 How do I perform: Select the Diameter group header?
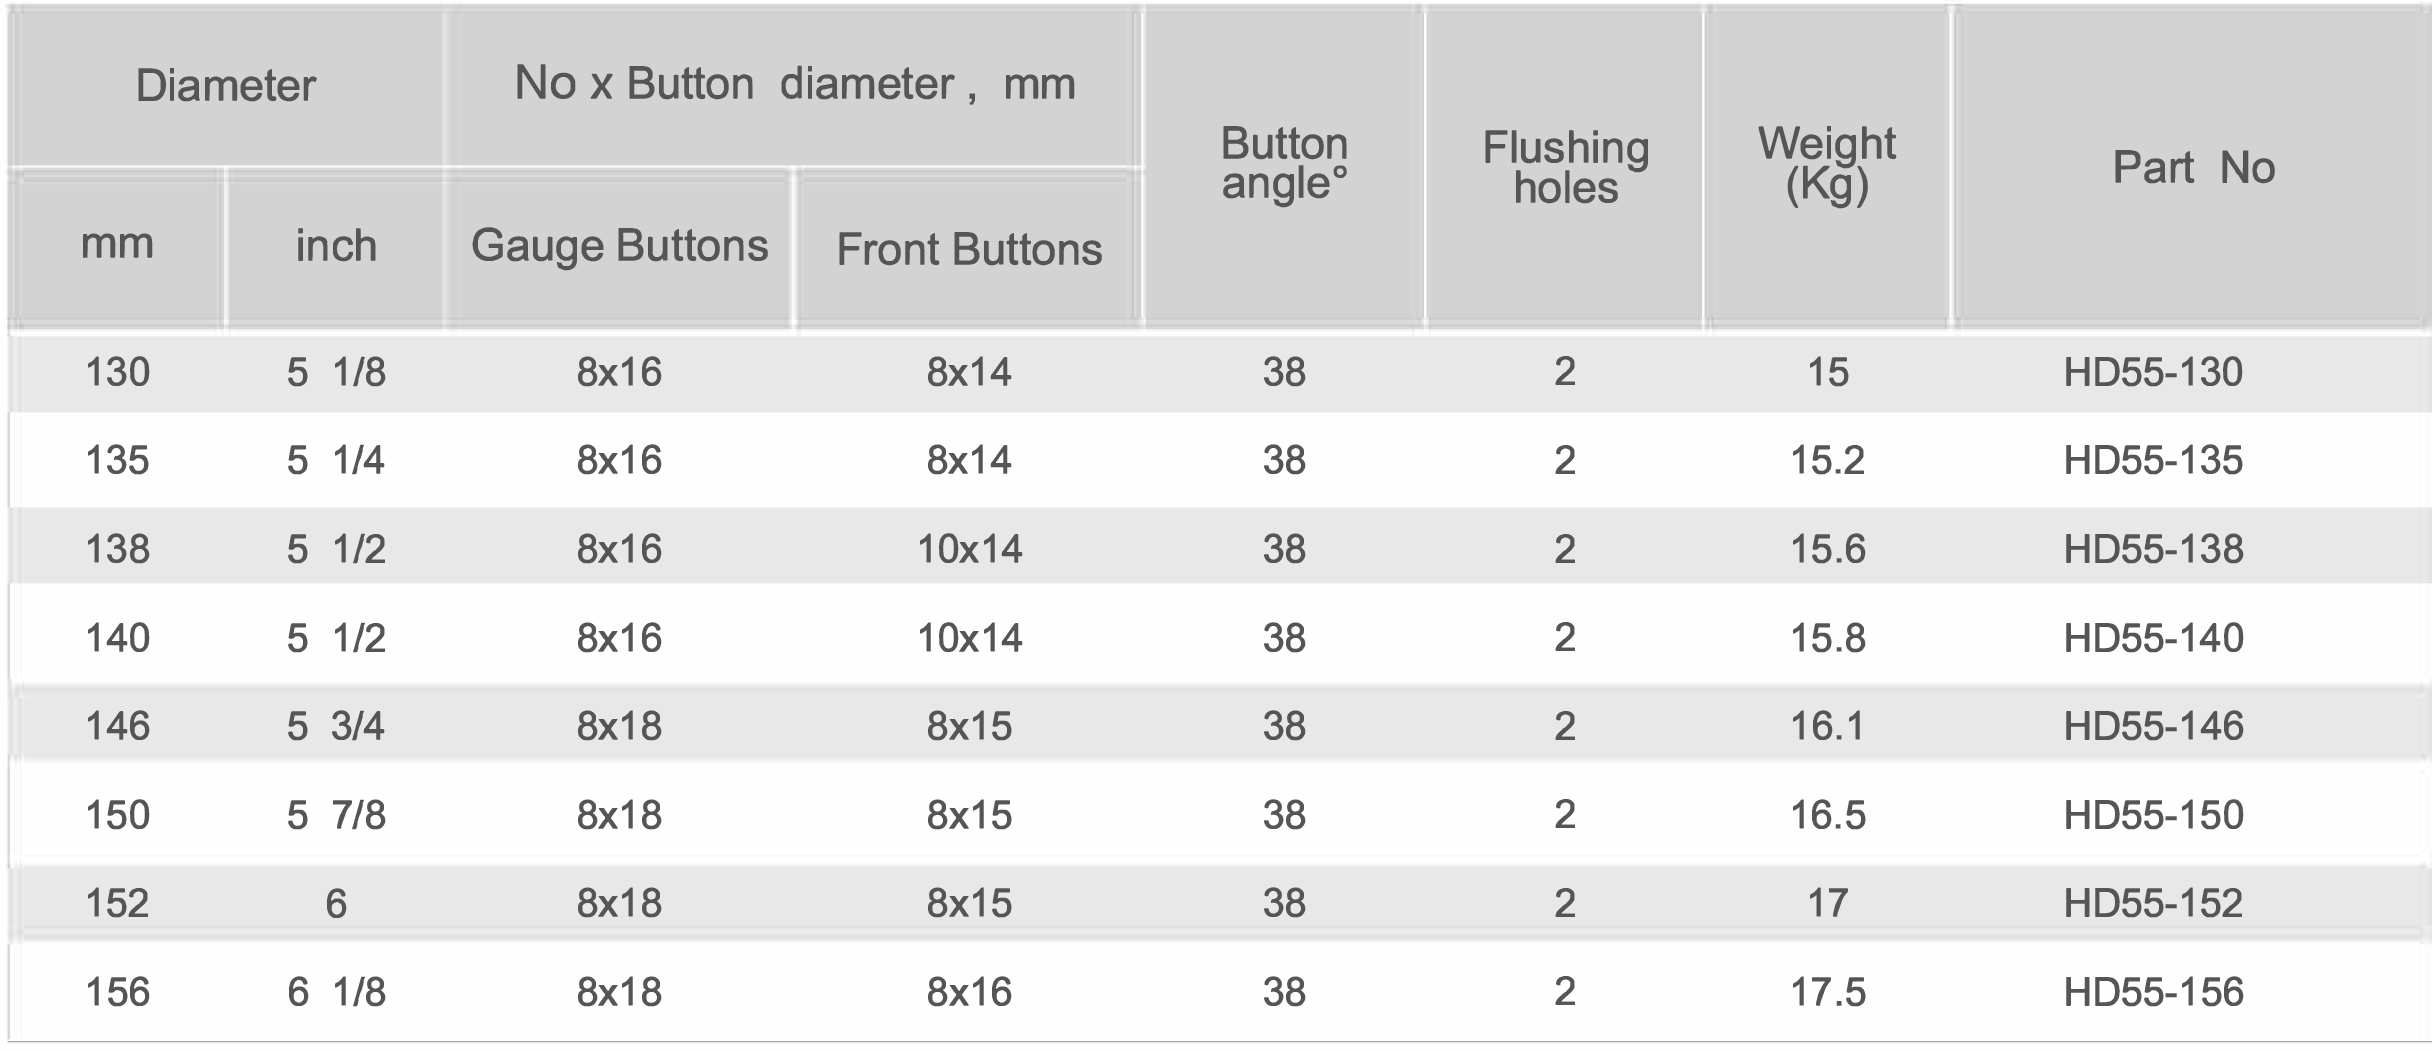[226, 85]
